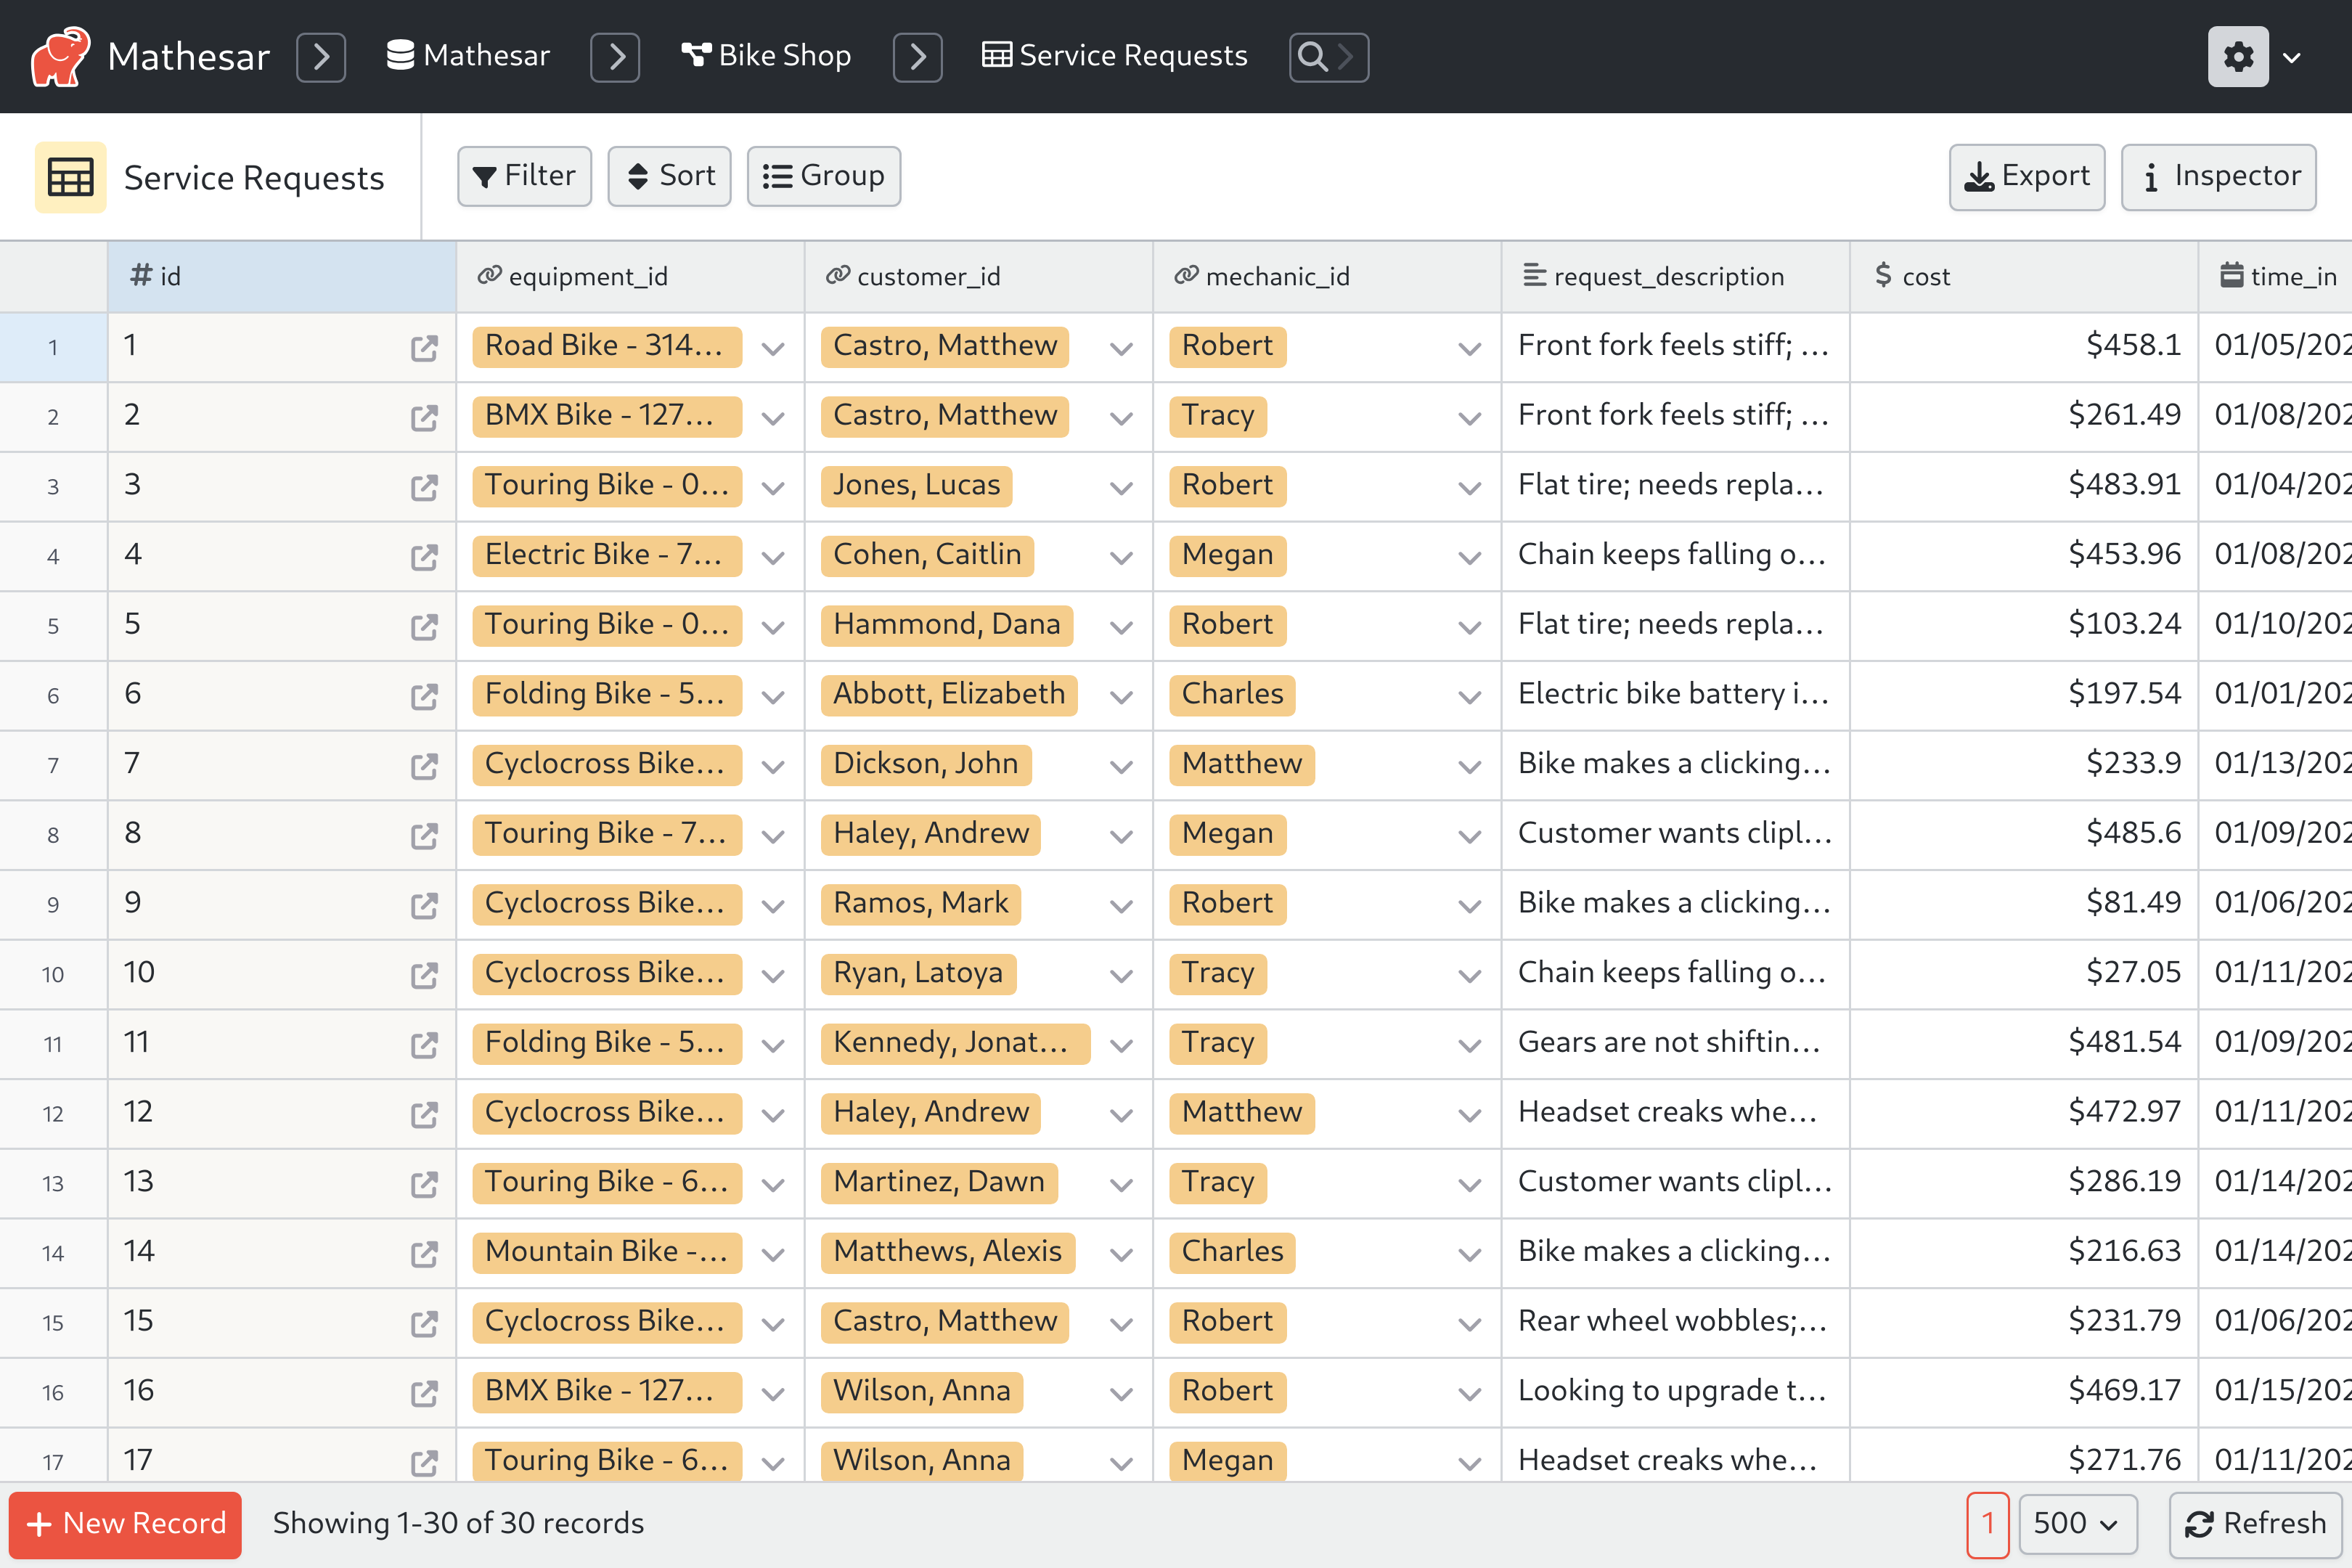Screen dimensions: 2352x1568
Task: Click the Sort icon to sort records
Action: [672, 173]
